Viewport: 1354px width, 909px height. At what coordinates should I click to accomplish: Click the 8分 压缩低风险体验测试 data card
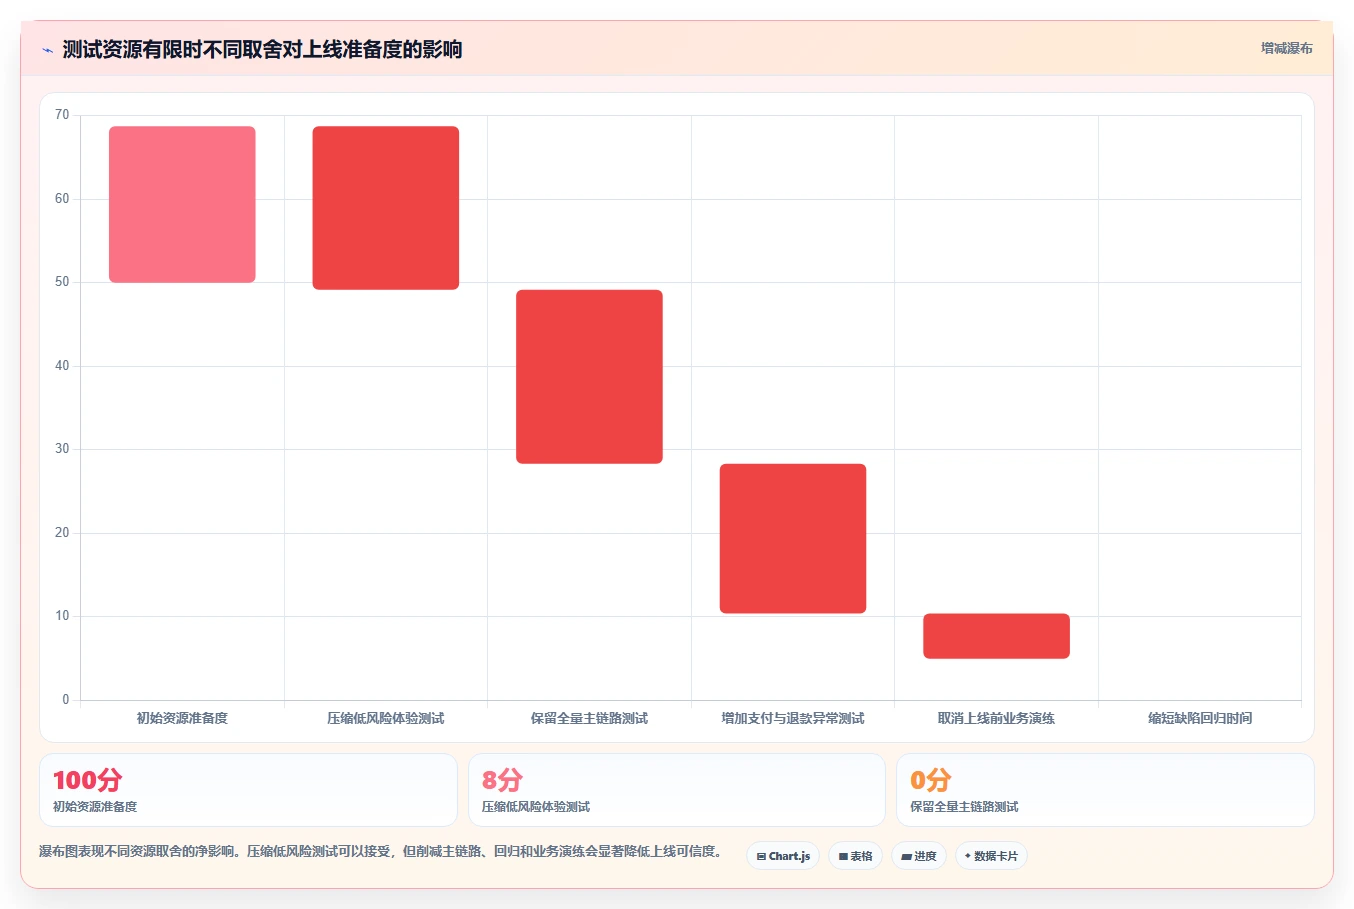click(677, 790)
